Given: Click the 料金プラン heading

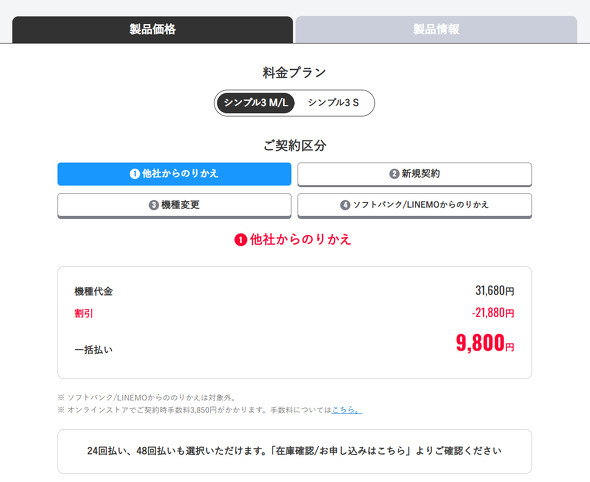Looking at the screenshot, I should tap(294, 73).
